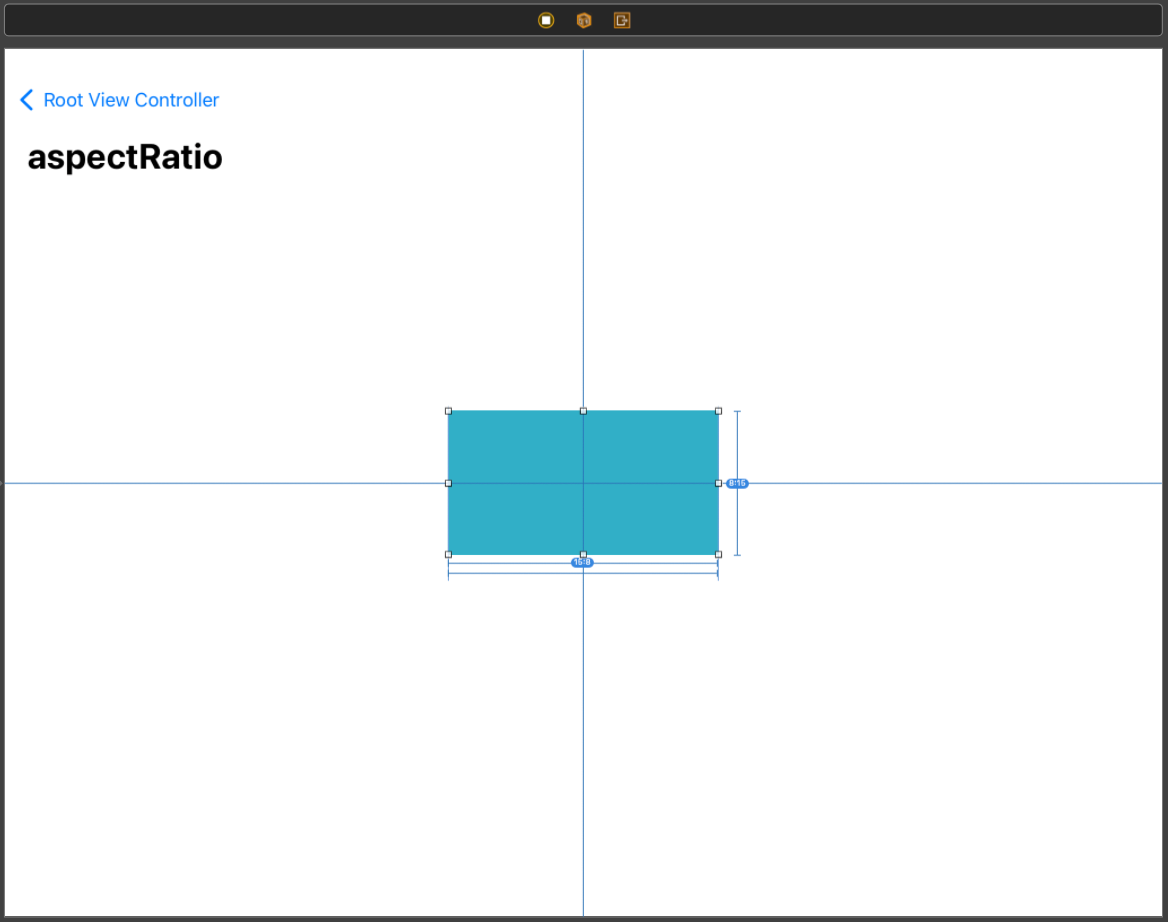This screenshot has height=922, width=1168.
Task: Click the Root View Controller back link
Action: [131, 100]
